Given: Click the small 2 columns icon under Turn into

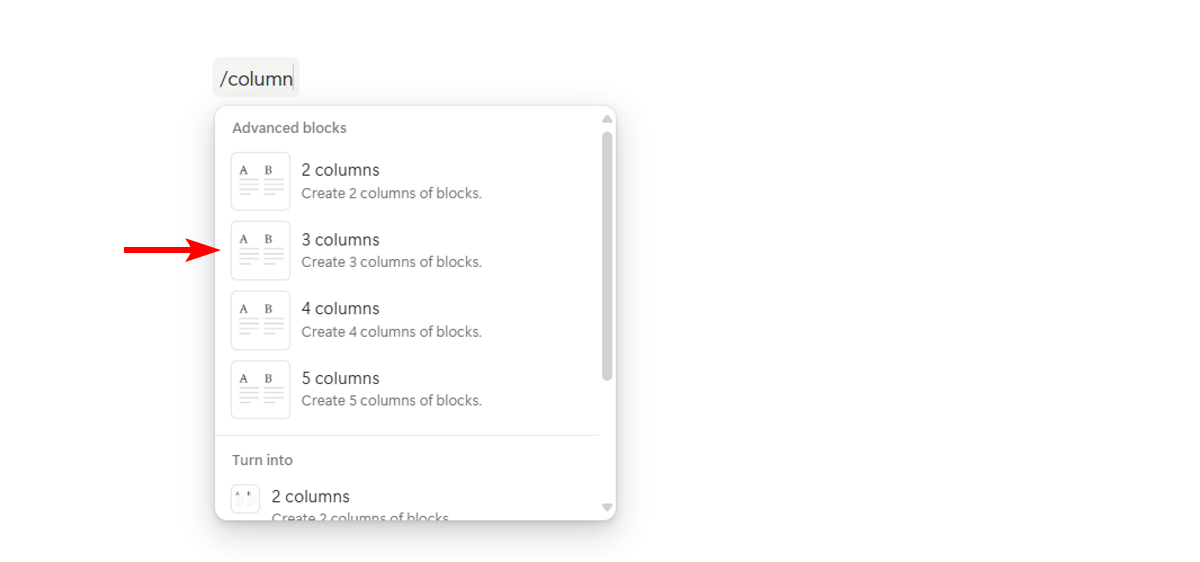Looking at the screenshot, I should (x=245, y=499).
